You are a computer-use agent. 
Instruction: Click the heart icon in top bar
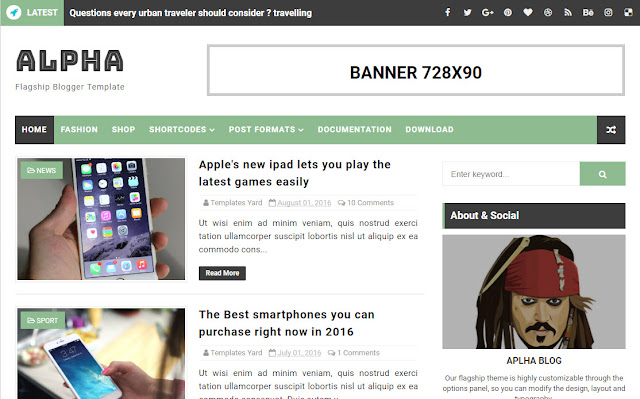pos(528,12)
